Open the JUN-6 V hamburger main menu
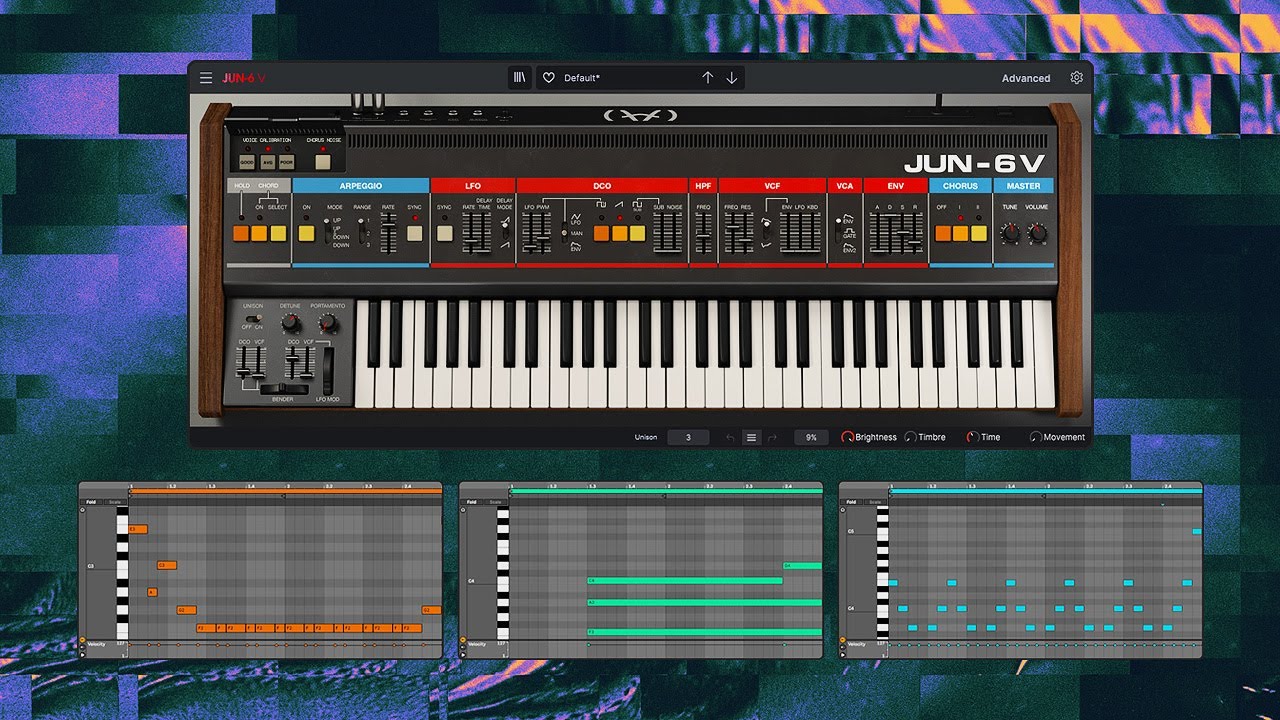The height and width of the screenshot is (720, 1280). 206,78
